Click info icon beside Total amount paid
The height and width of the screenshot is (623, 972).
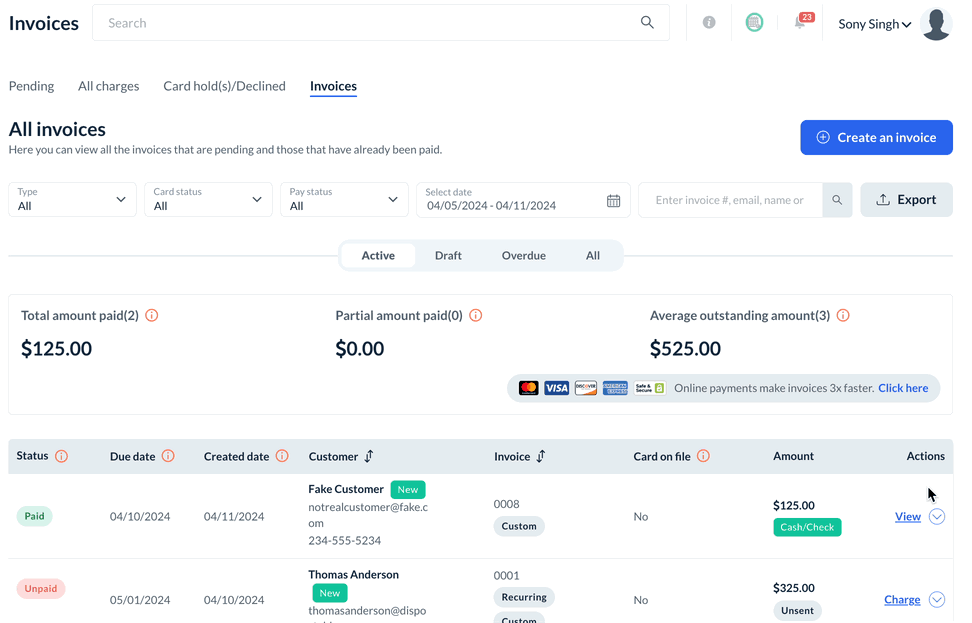click(x=152, y=315)
